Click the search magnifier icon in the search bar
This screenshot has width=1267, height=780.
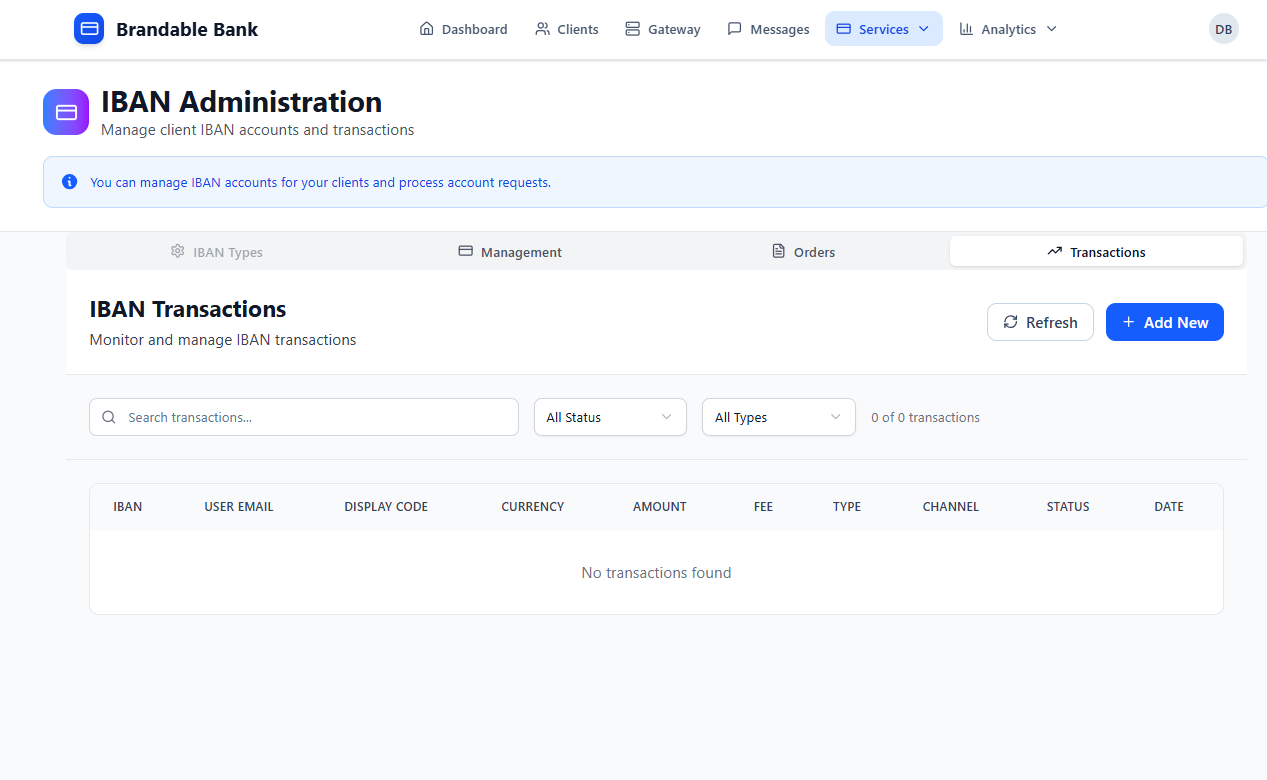109,417
